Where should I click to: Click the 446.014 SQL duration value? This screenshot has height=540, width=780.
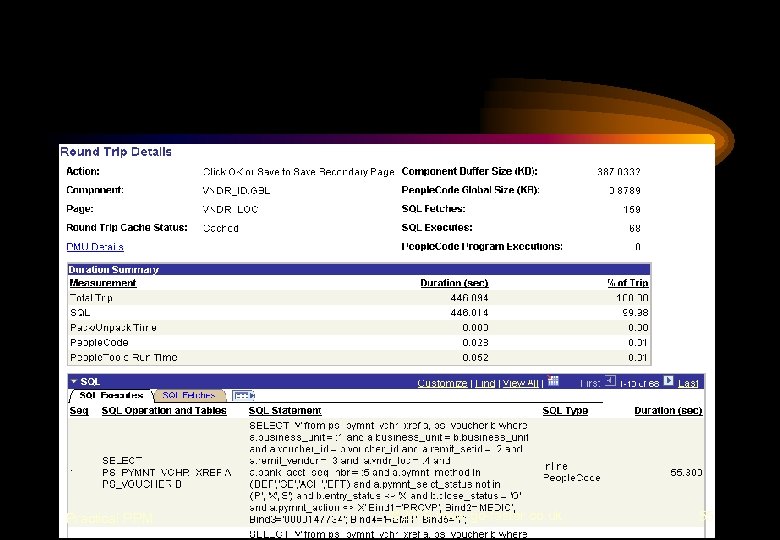coord(469,313)
